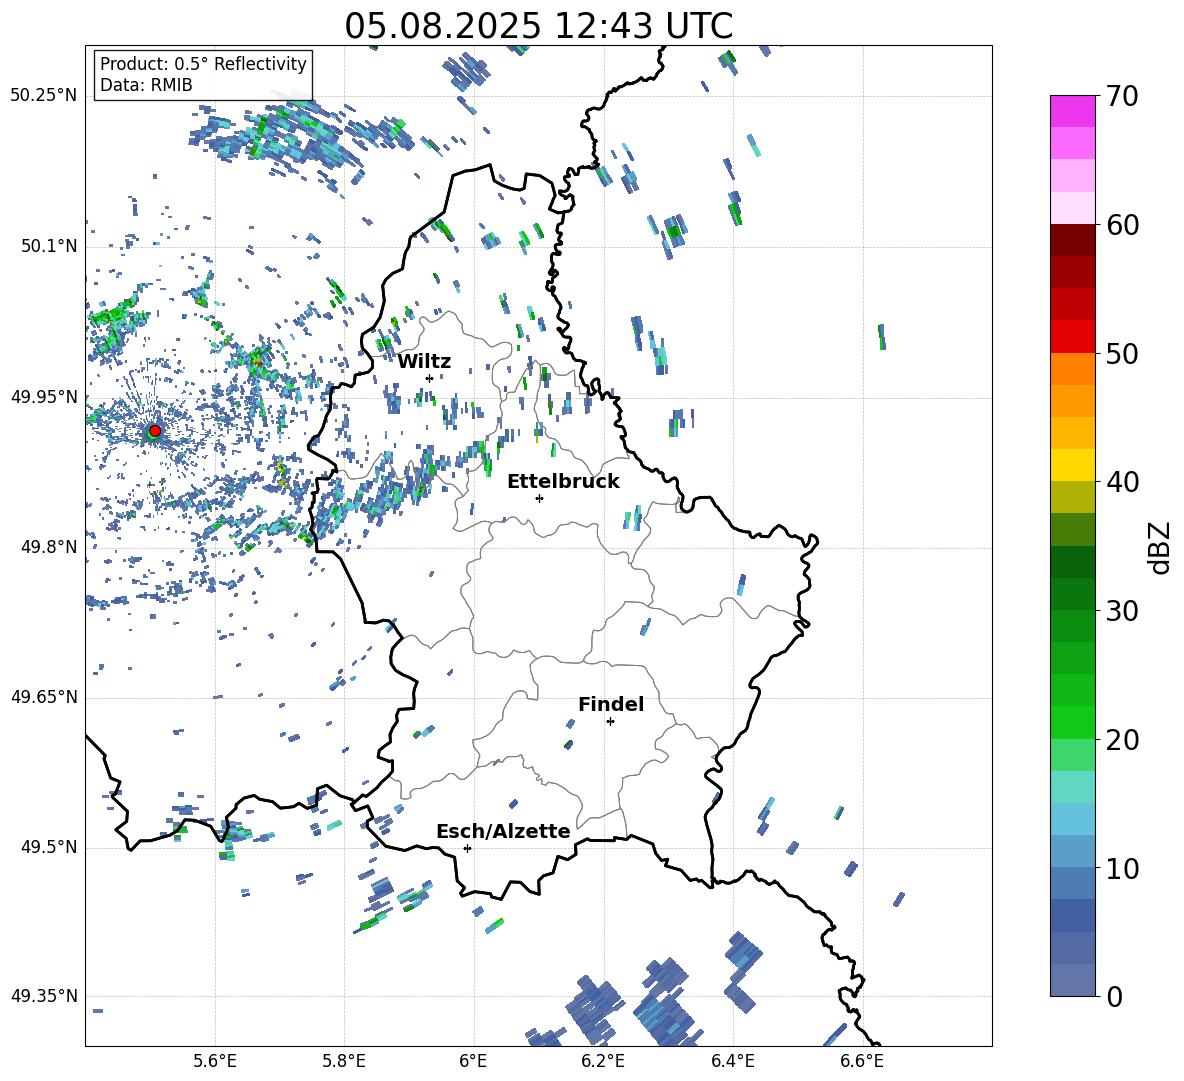Click the colorbar tick label 50
1184x1081 pixels.
pyautogui.click(x=1122, y=354)
